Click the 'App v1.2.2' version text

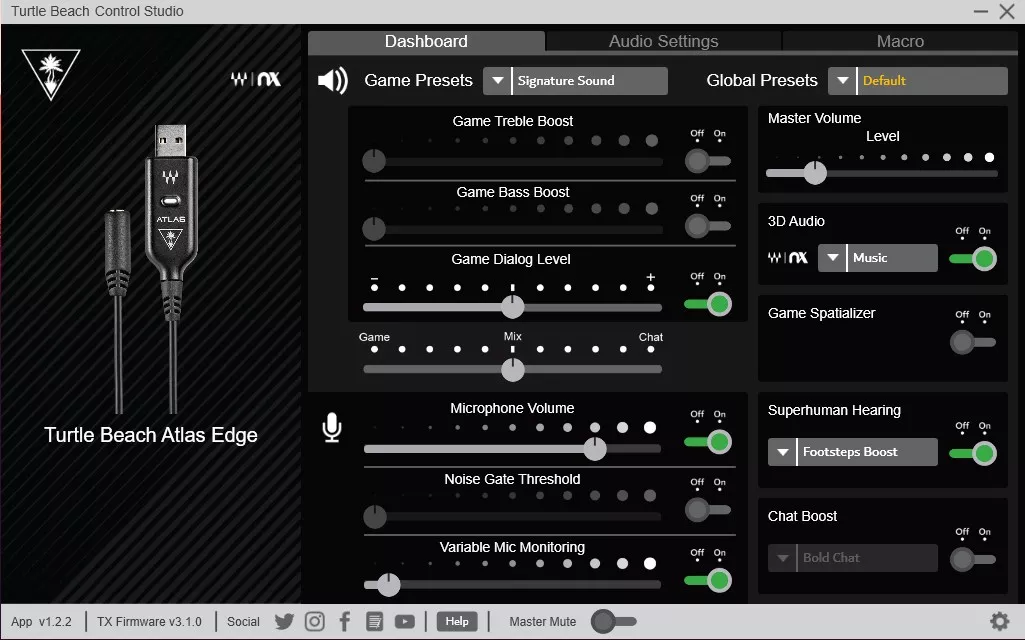41,622
